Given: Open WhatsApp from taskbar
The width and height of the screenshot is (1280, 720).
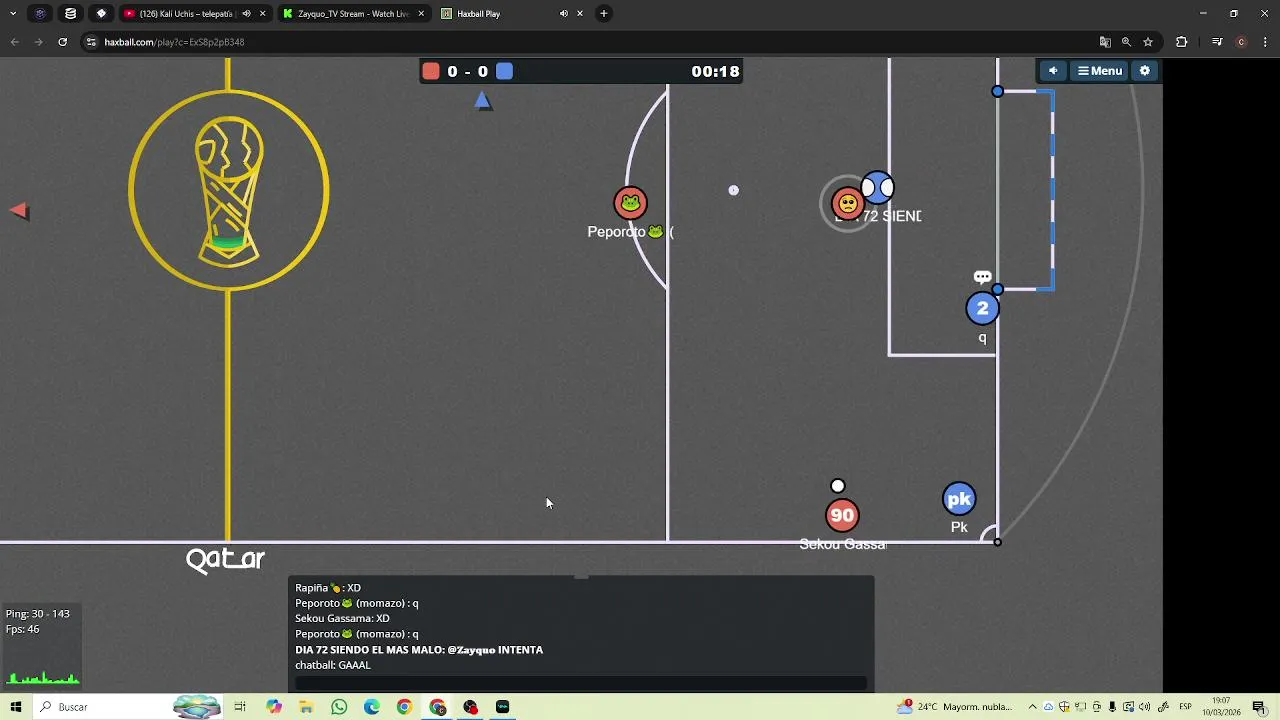Looking at the screenshot, I should 339,707.
